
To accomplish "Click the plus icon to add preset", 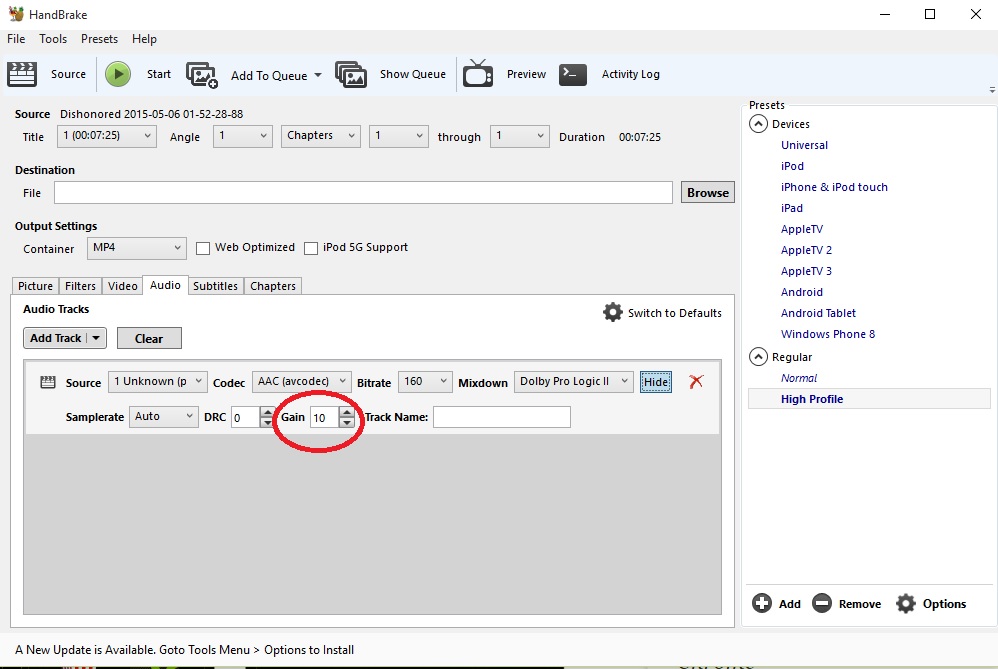I will [762, 603].
